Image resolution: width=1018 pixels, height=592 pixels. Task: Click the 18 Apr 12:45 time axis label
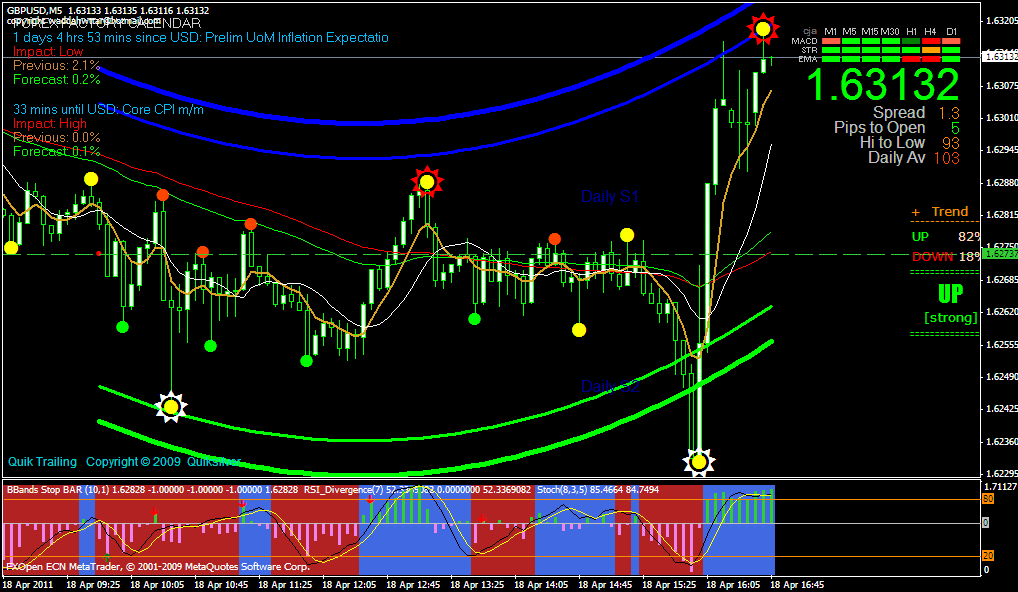(414, 585)
